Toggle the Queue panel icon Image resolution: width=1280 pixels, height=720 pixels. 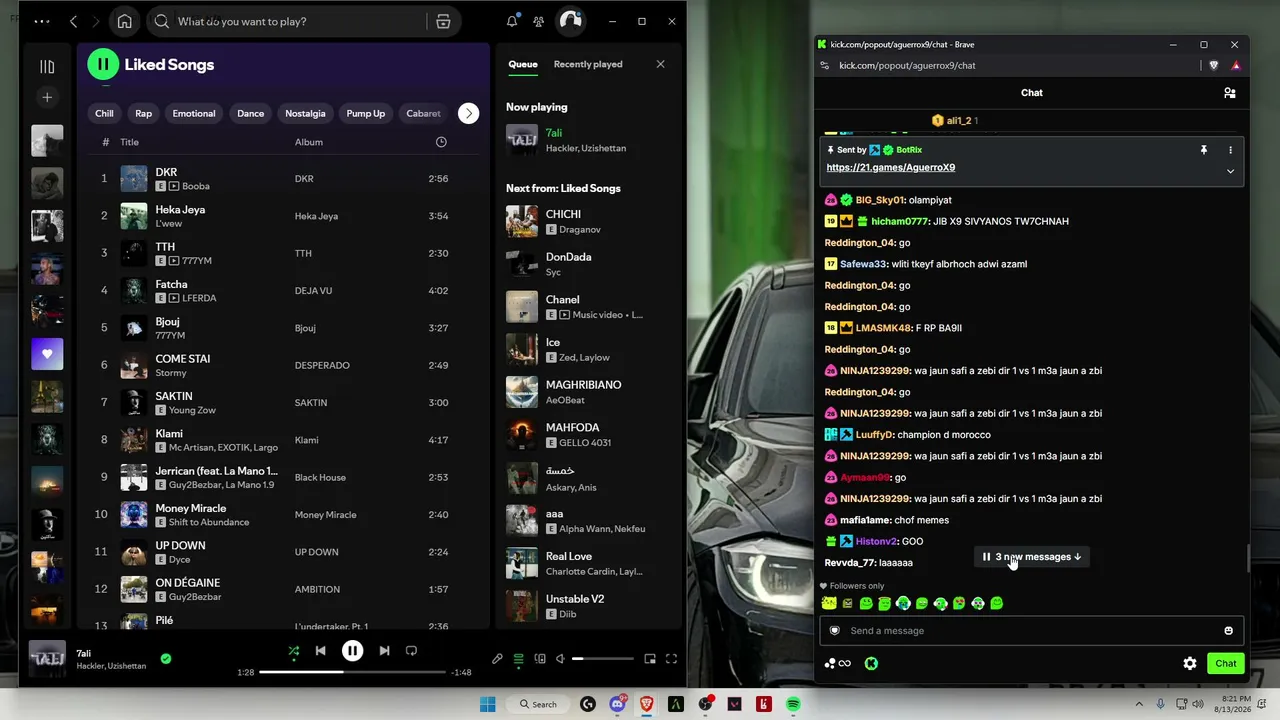click(518, 659)
